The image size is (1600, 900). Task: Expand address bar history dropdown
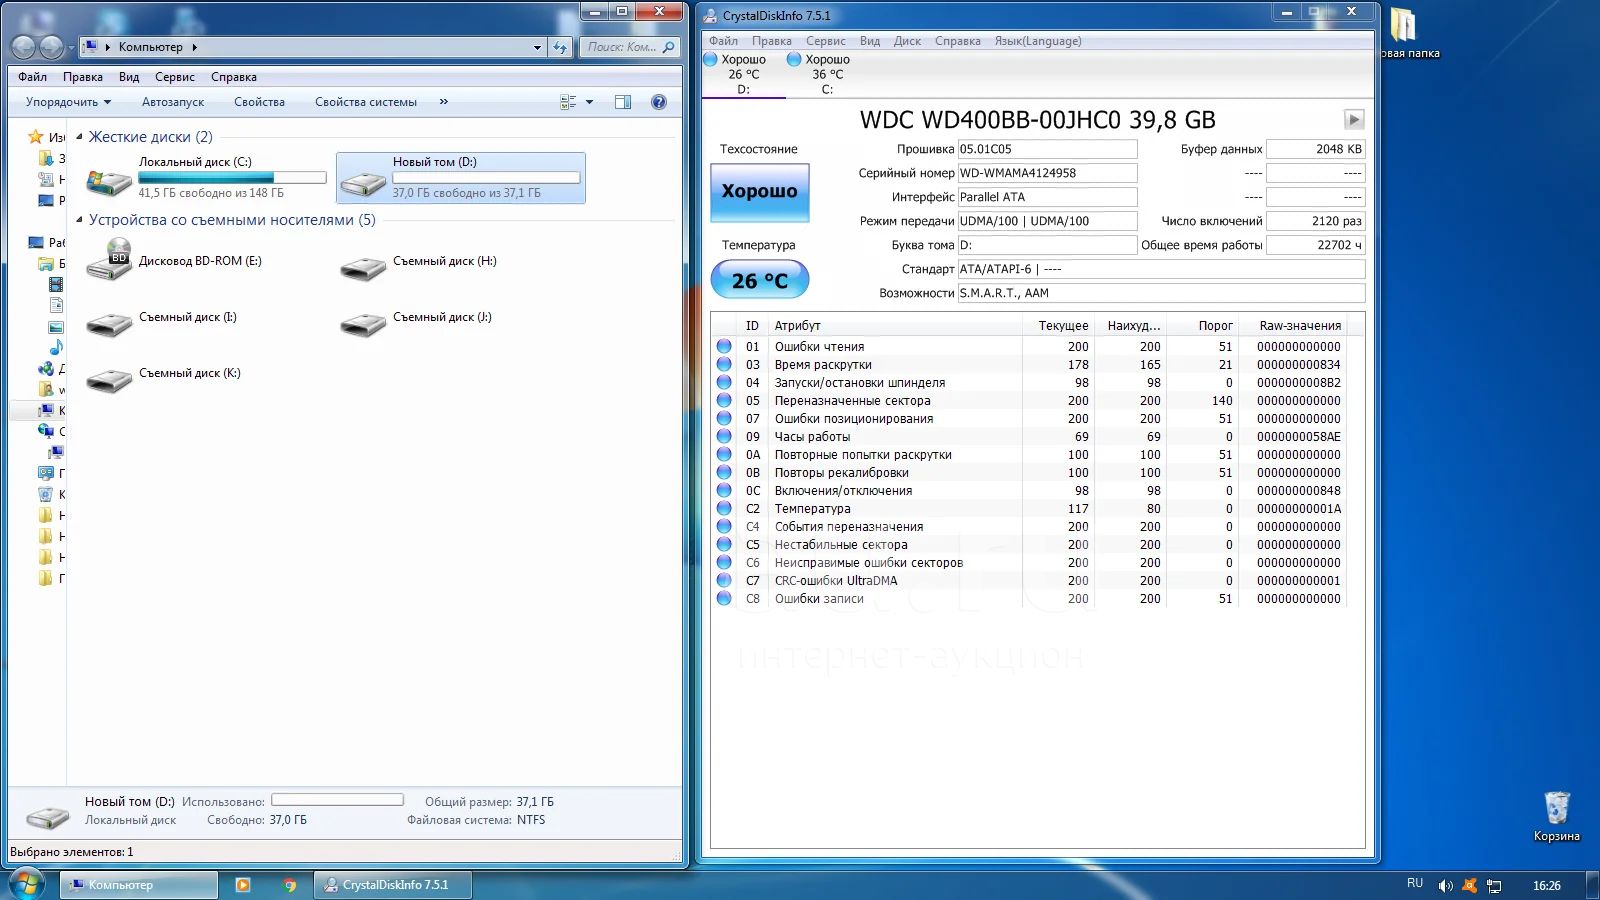click(537, 47)
